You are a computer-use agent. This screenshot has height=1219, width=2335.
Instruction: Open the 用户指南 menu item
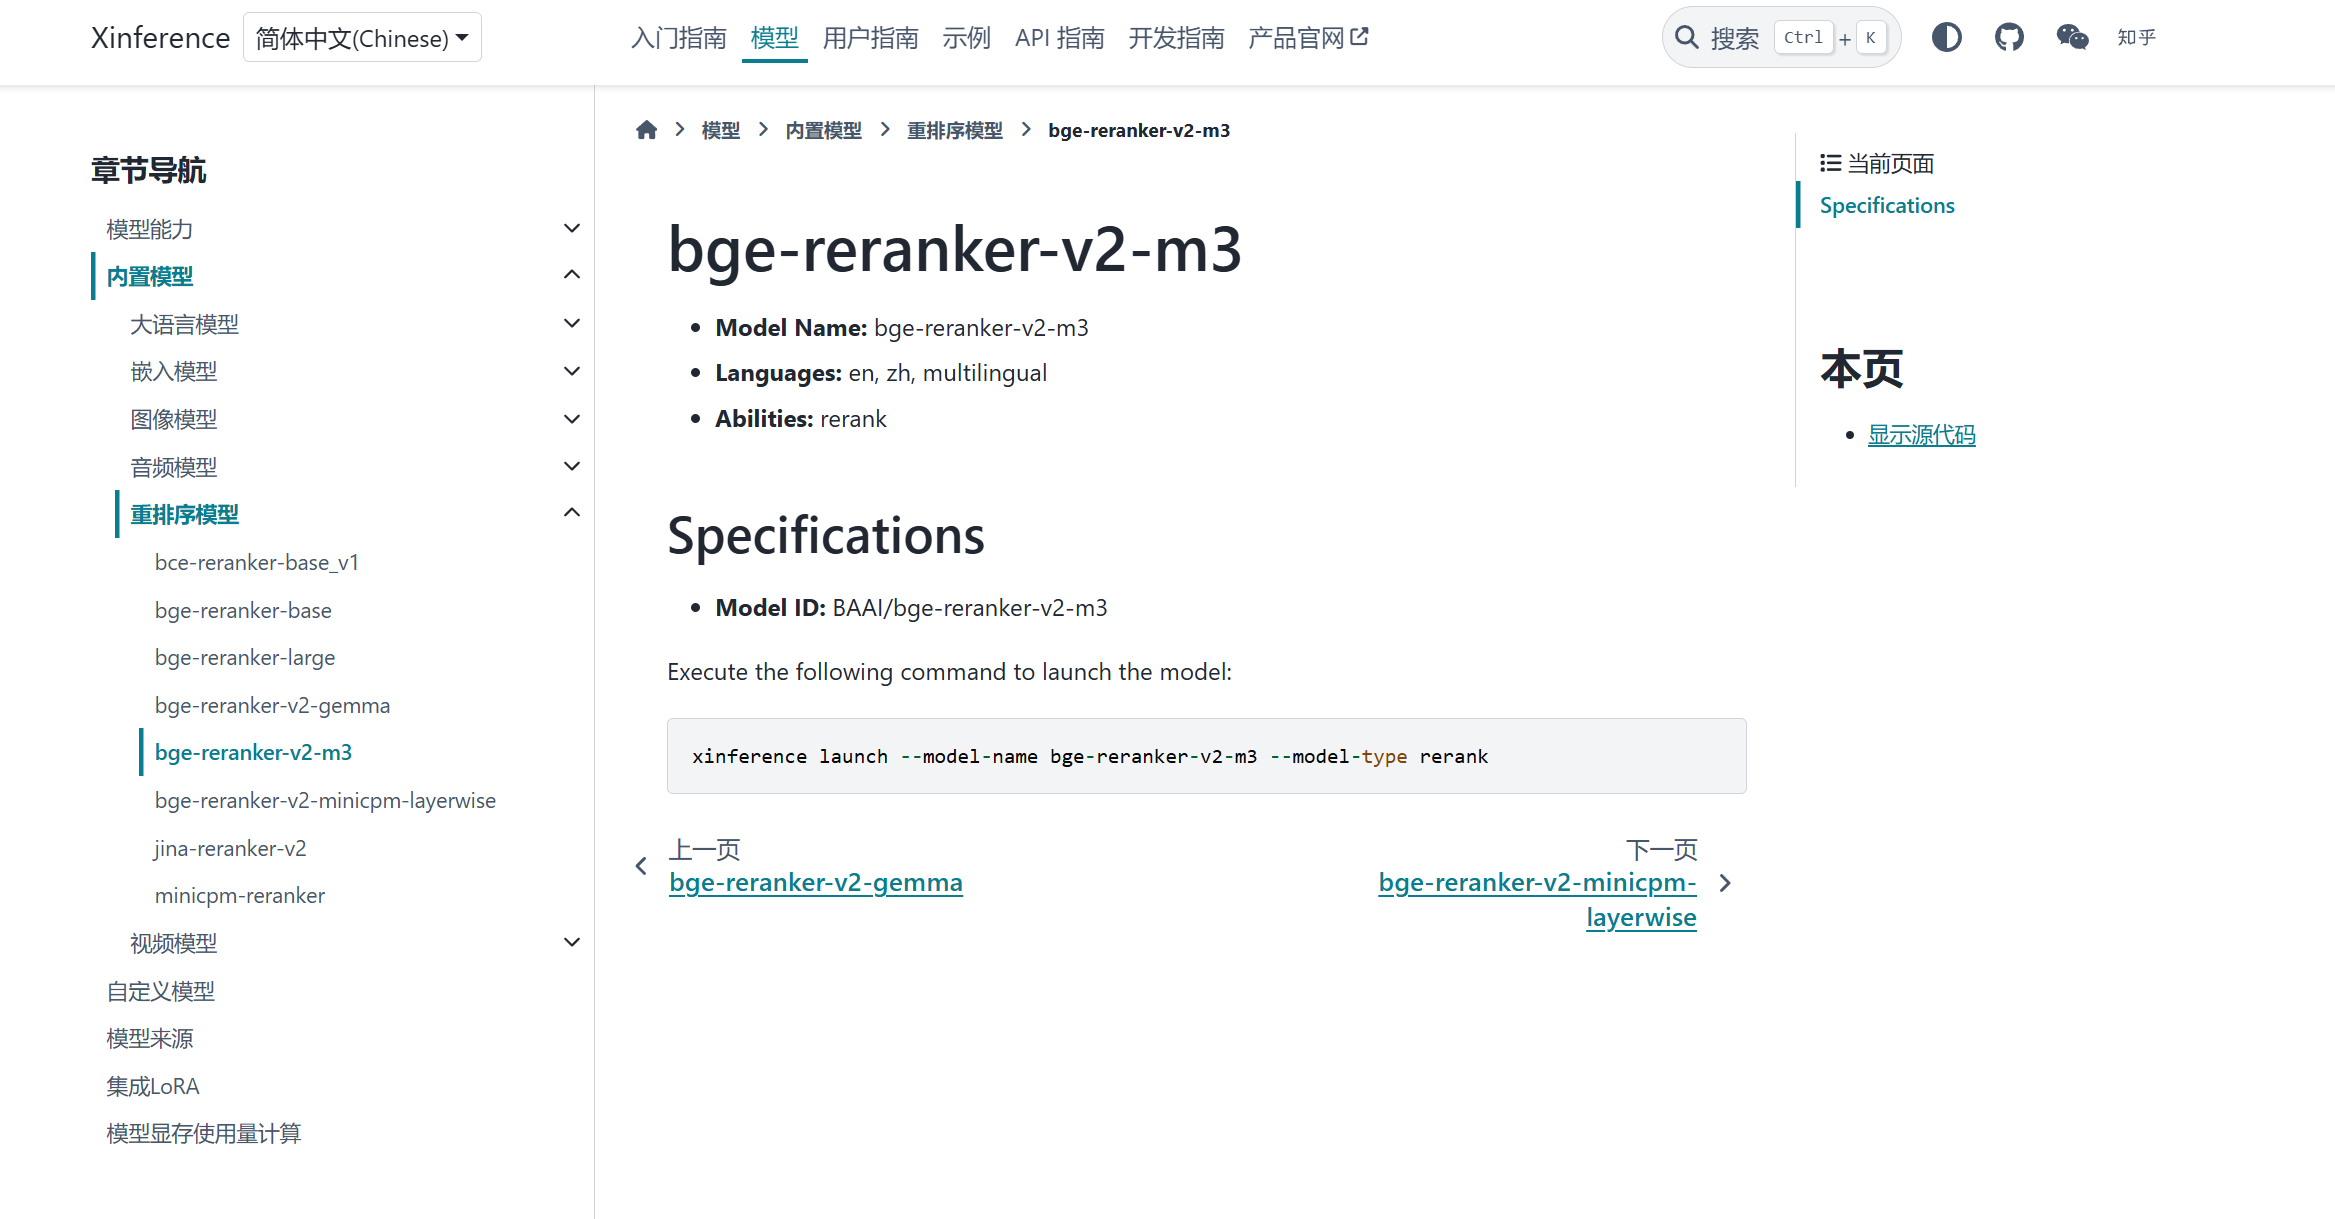[869, 37]
